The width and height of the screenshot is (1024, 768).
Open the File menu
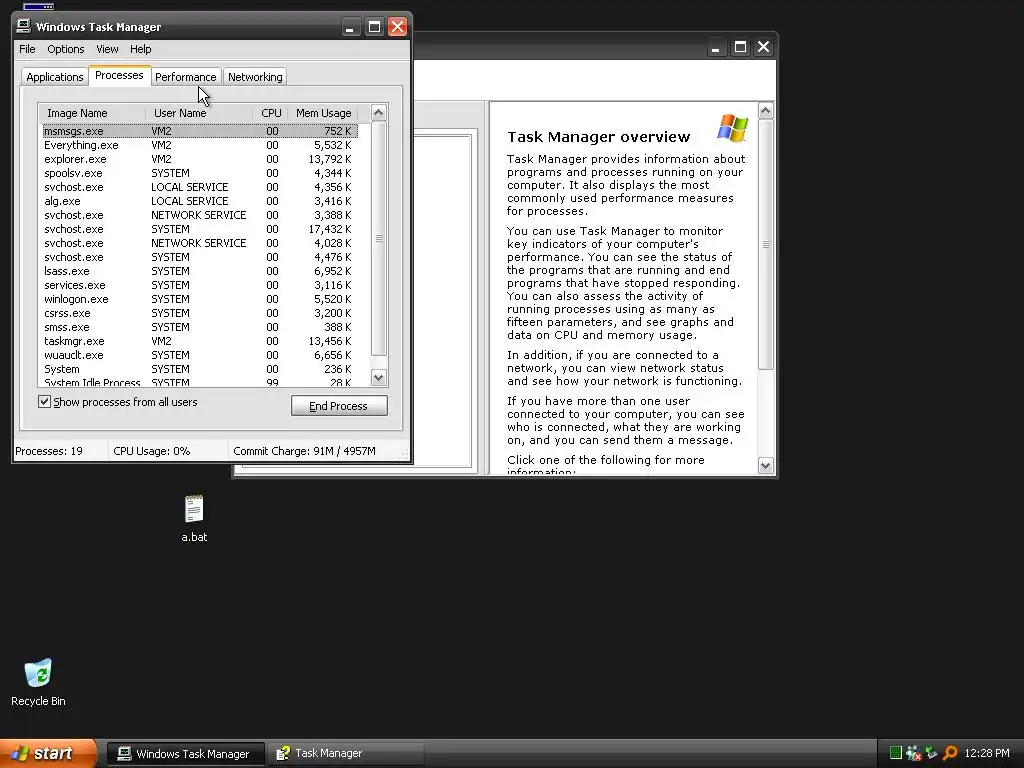pyautogui.click(x=27, y=49)
